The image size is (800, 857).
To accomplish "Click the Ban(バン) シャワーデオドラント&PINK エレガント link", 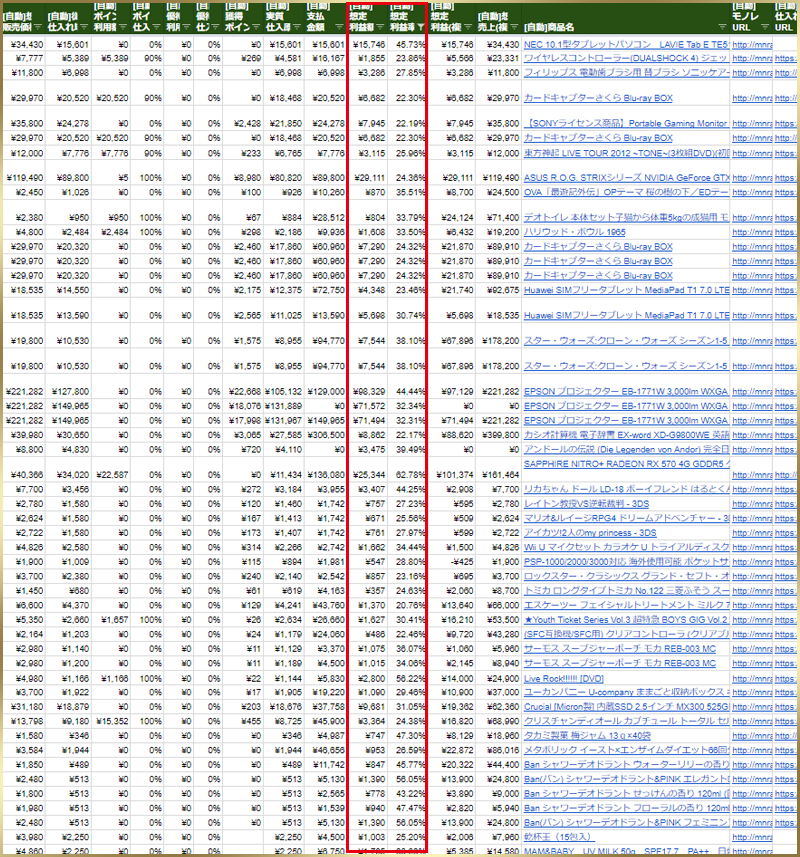I will pos(626,779).
